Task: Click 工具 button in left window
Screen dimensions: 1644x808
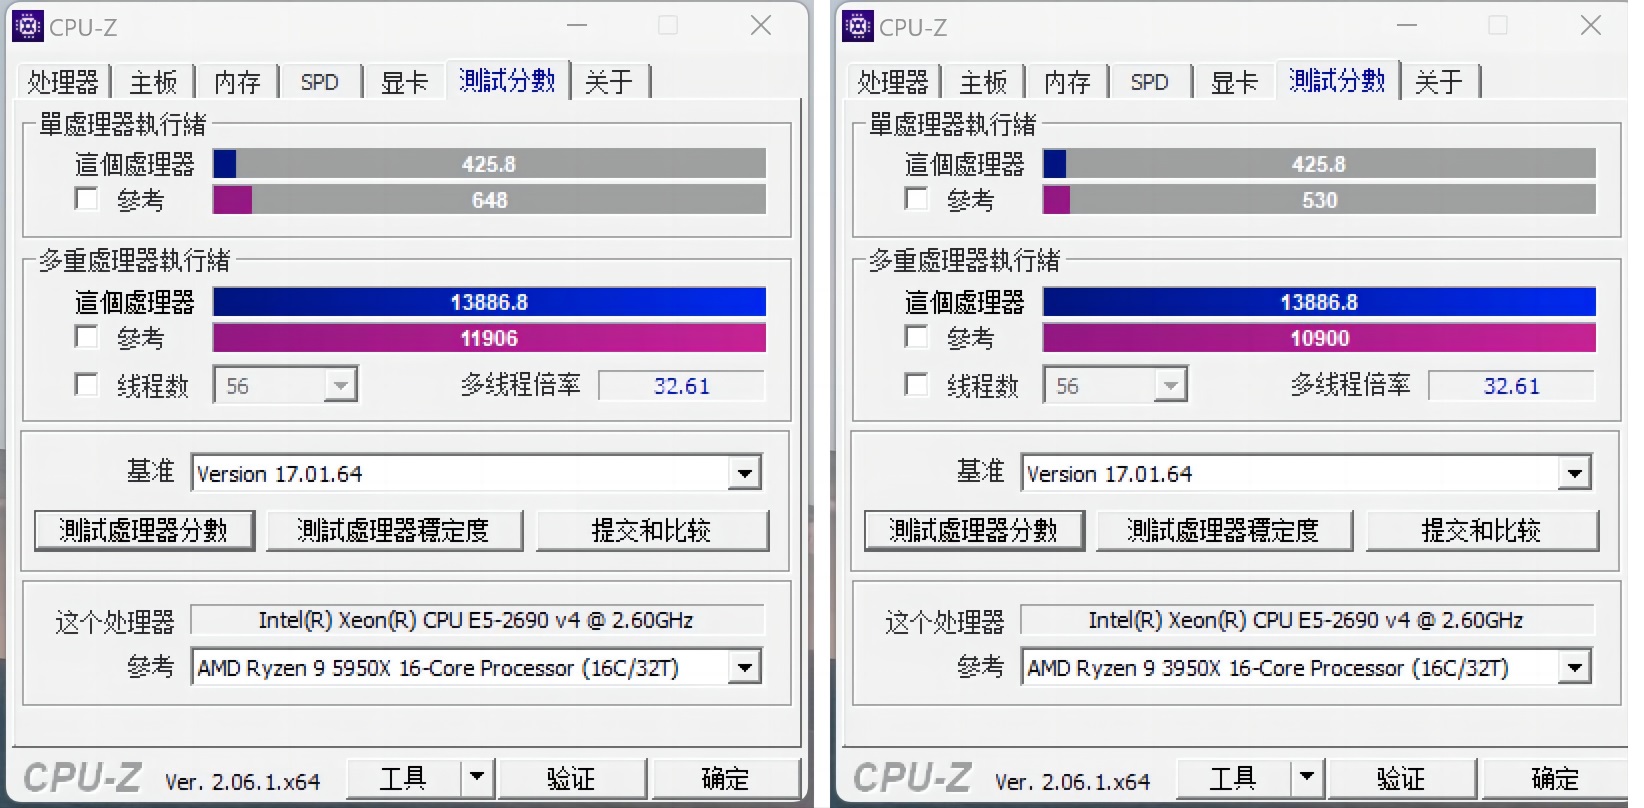Action: 404,777
